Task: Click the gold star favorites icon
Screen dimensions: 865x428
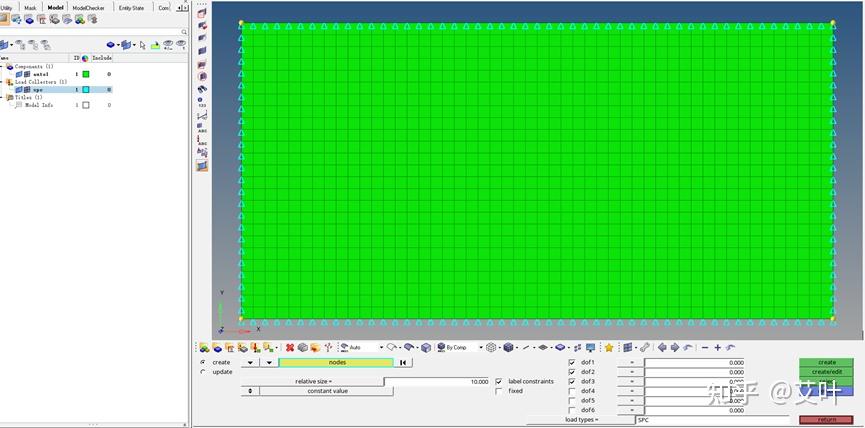Action: [x=608, y=347]
